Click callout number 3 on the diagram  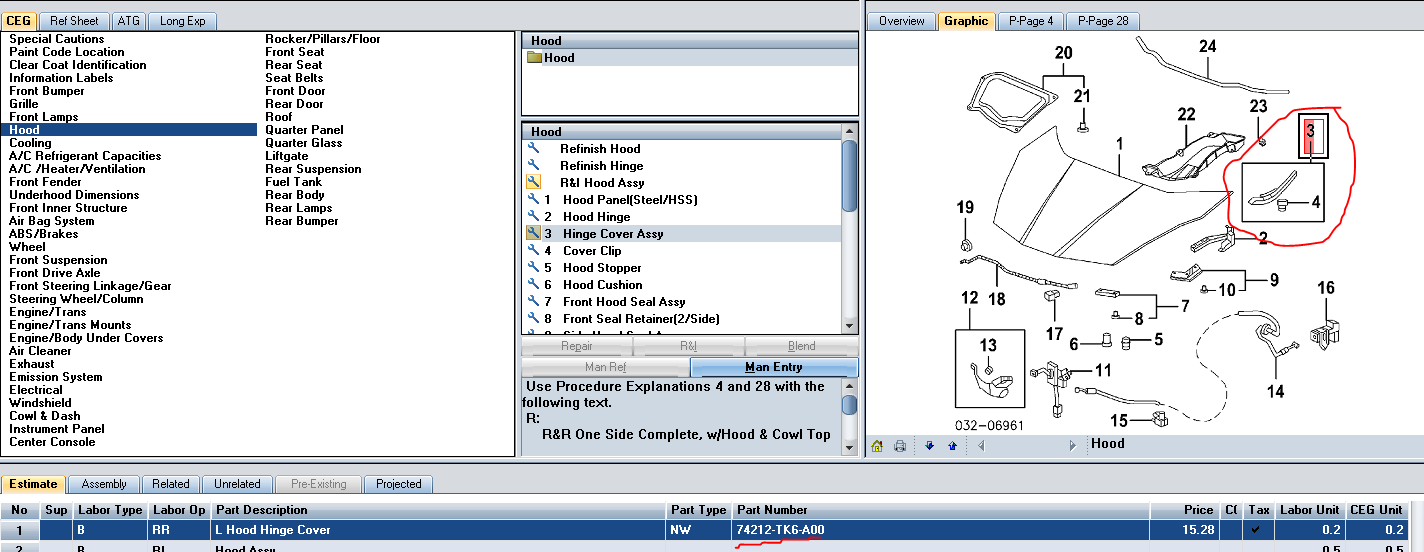[1309, 131]
